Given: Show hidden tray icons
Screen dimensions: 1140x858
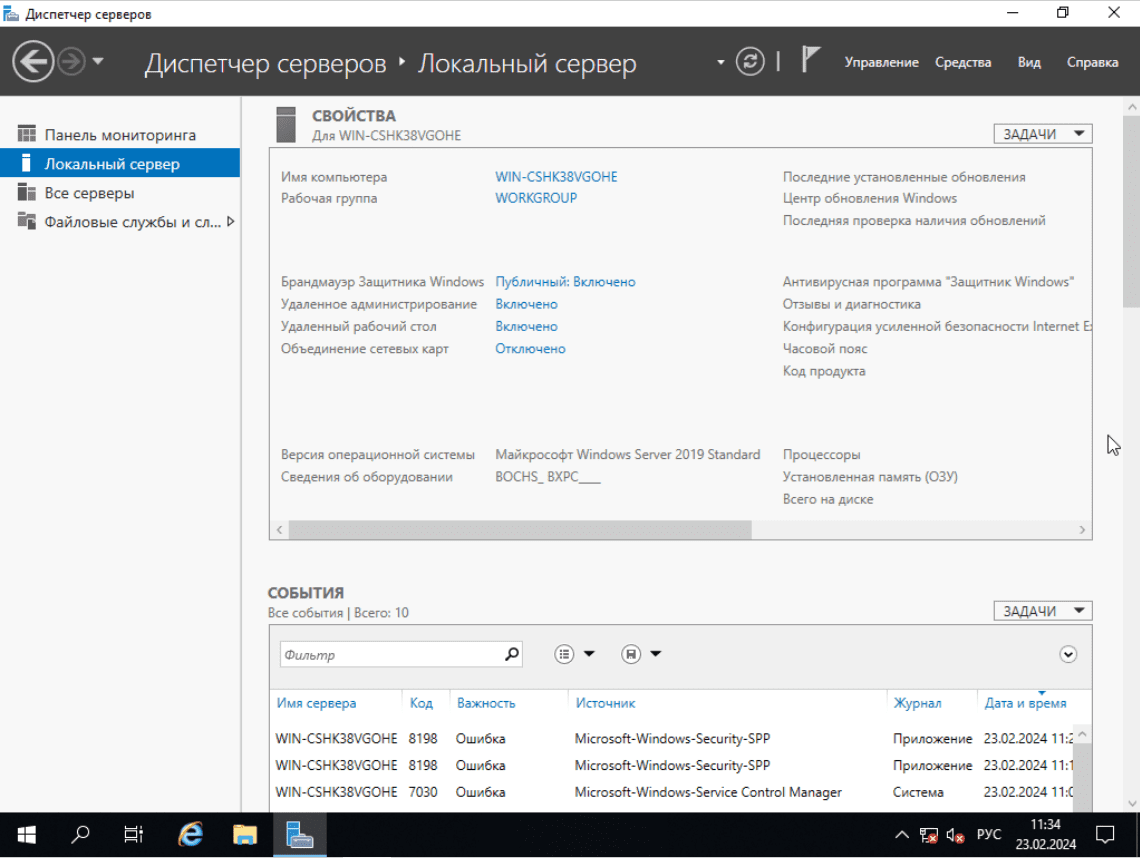Looking at the screenshot, I should 902,835.
